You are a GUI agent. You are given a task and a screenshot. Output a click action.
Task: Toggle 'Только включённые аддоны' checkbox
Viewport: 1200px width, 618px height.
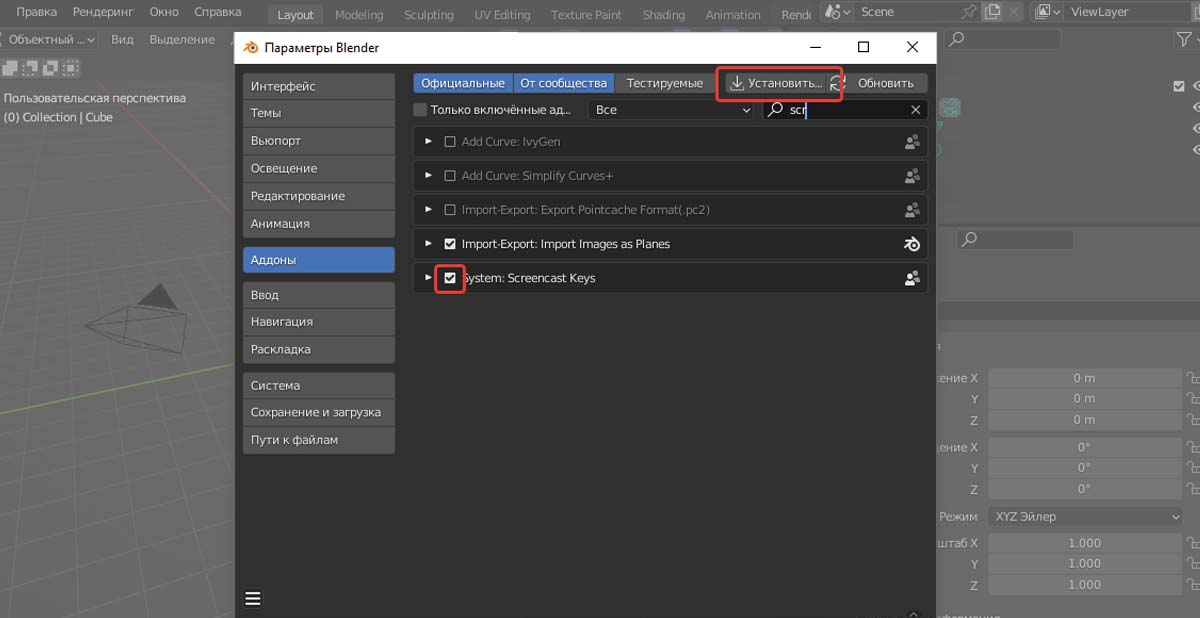pyautogui.click(x=420, y=110)
